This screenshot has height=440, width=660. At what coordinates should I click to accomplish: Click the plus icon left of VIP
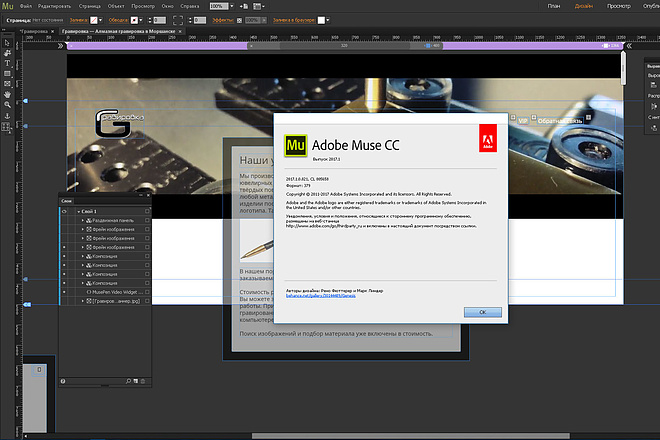[513, 117]
